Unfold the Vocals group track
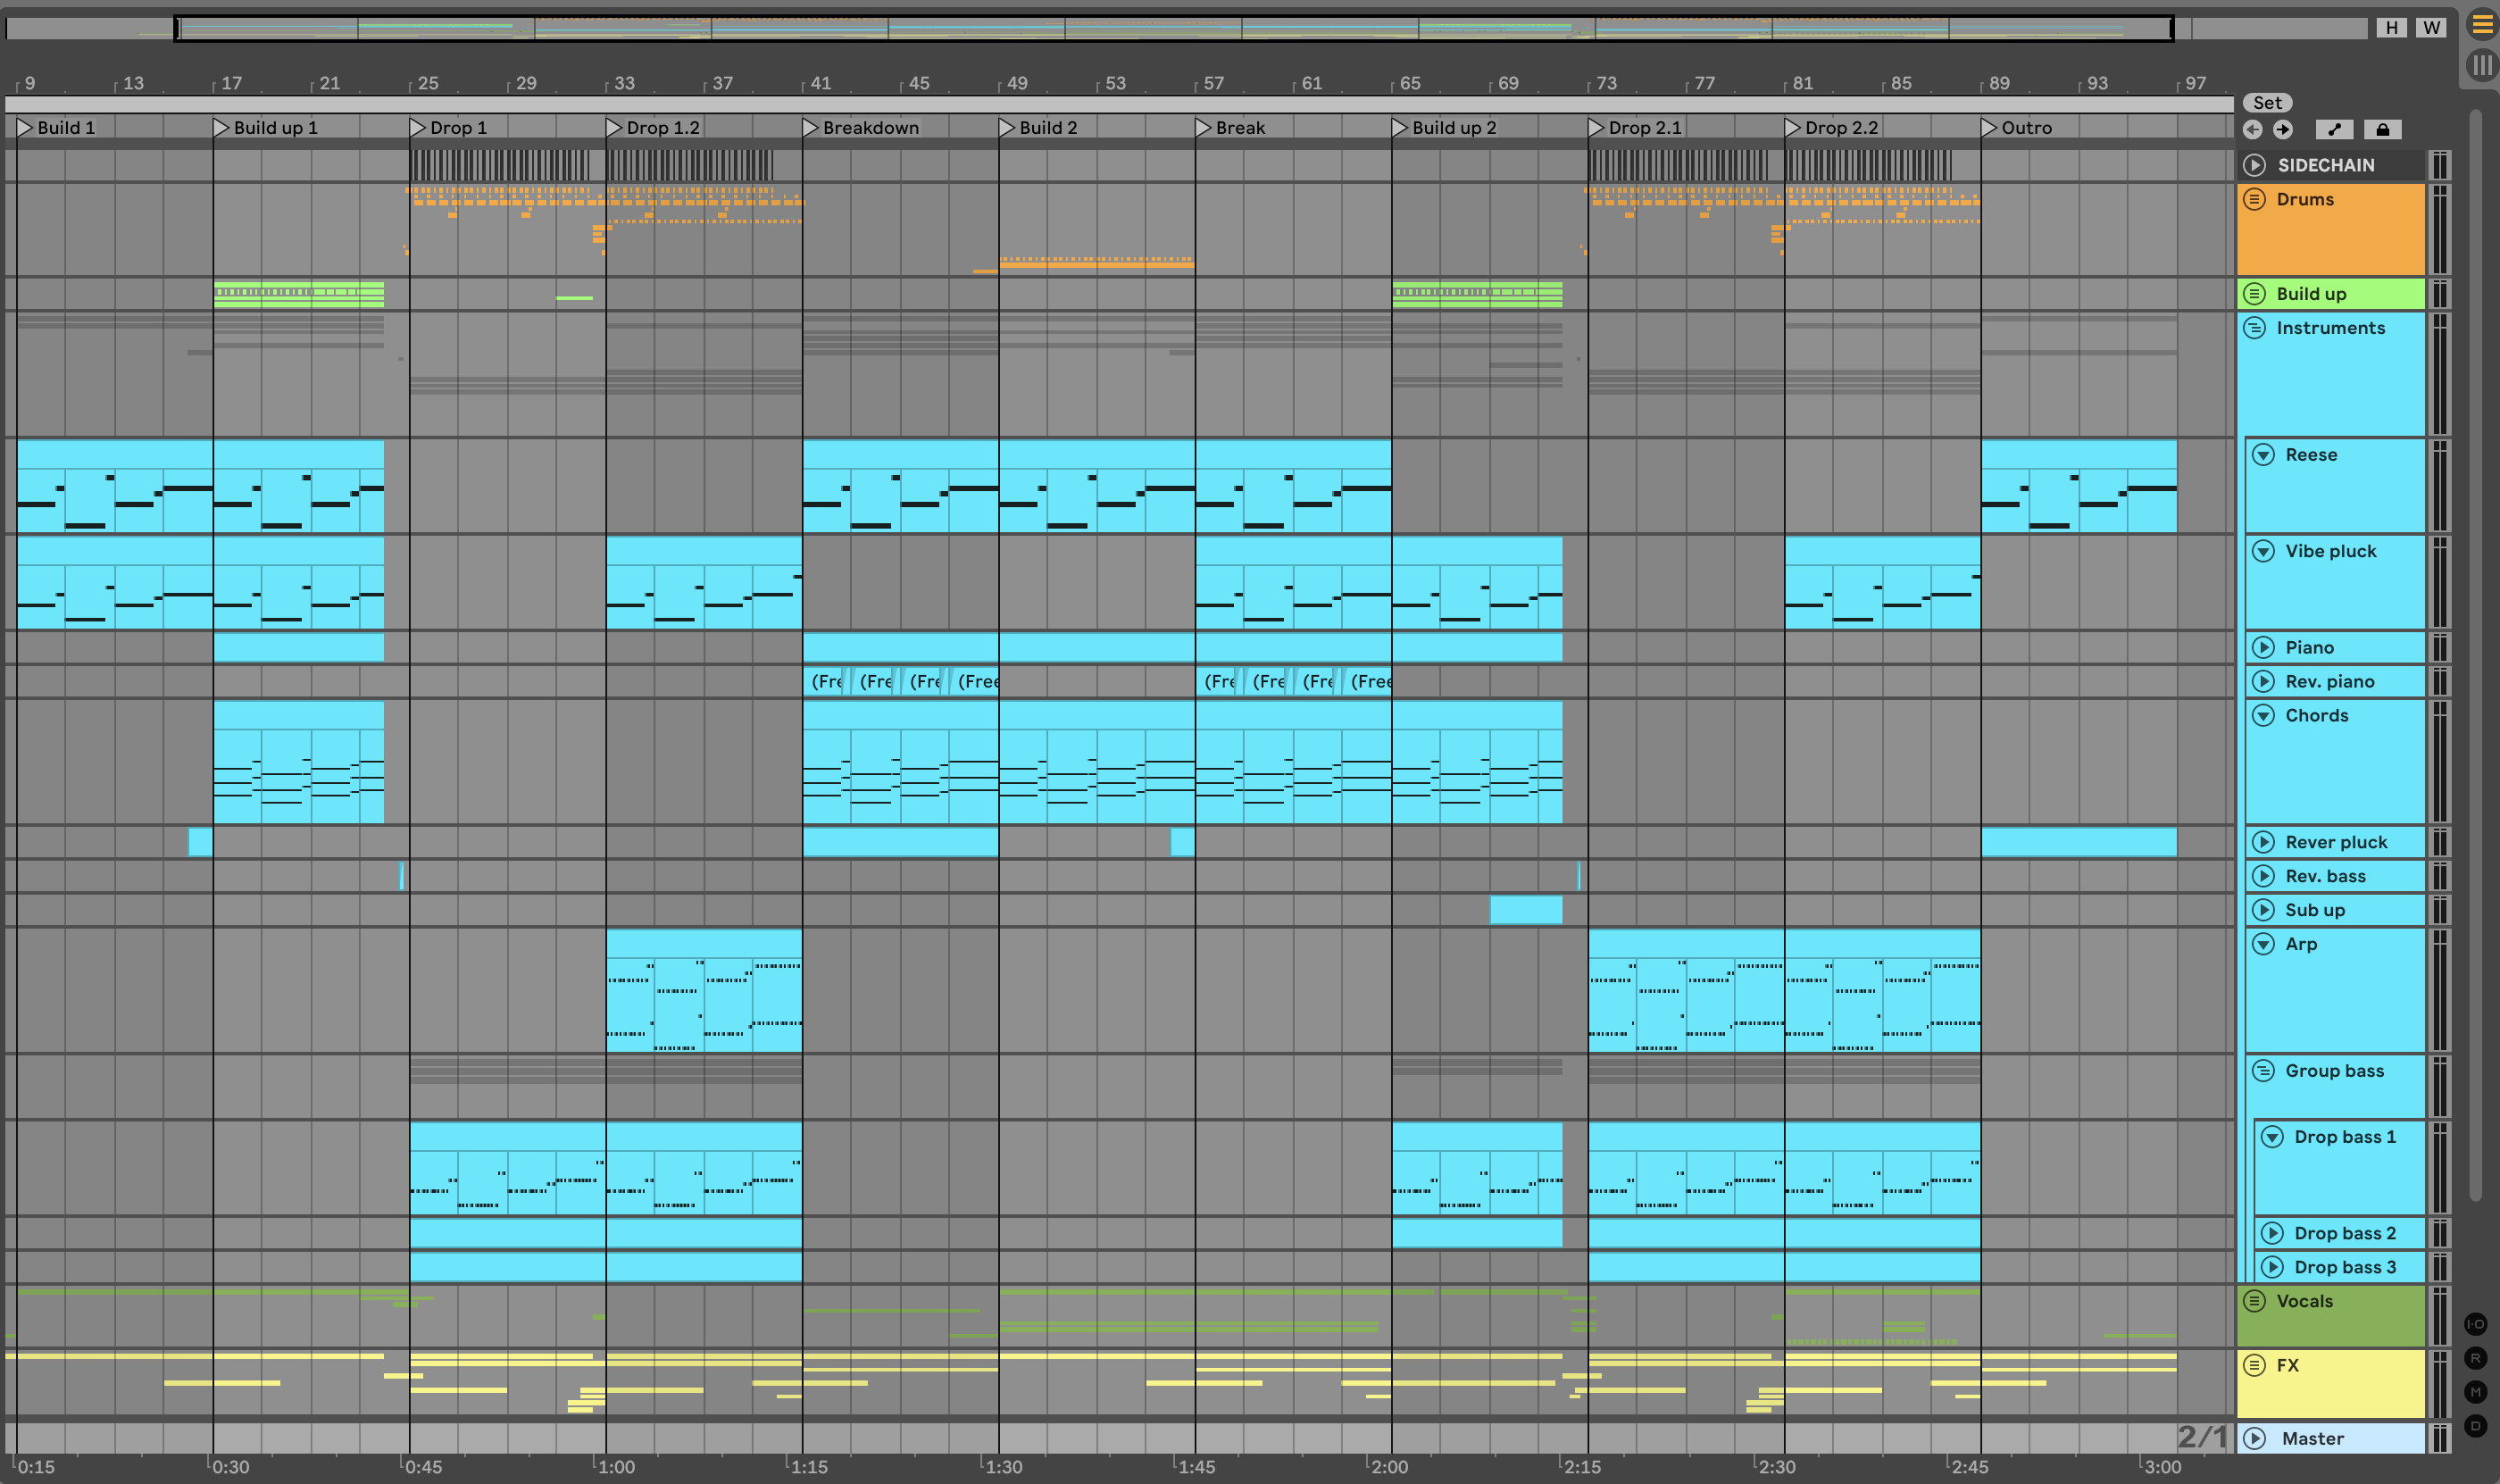Screen dimensions: 2500x1484 click(x=2254, y=1301)
